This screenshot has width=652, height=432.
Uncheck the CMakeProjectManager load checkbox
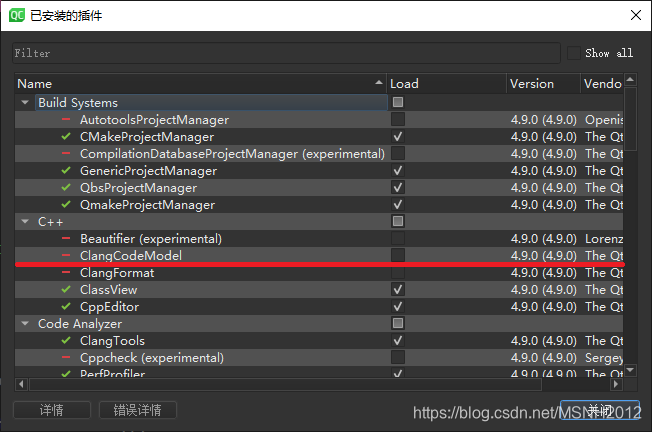point(398,136)
